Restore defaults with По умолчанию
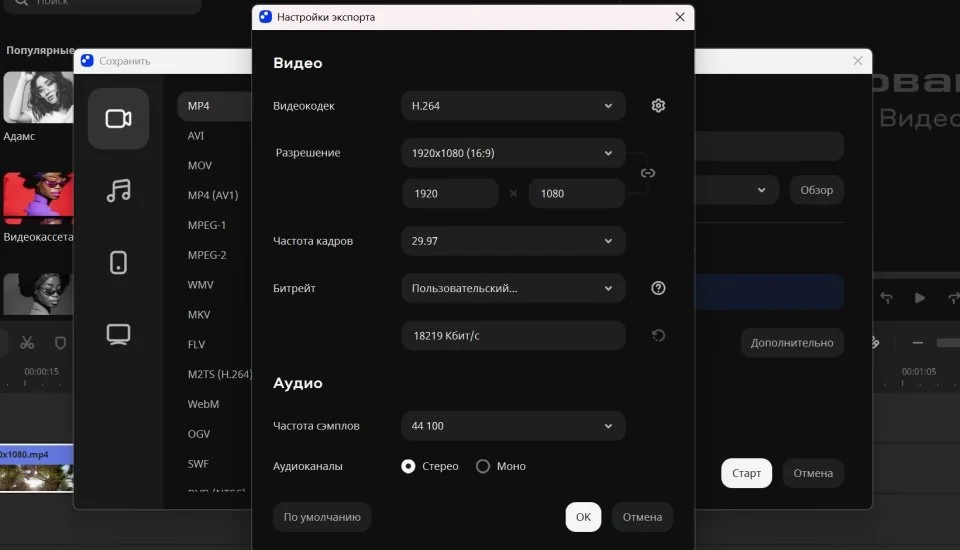This screenshot has height=550, width=960. (x=322, y=518)
